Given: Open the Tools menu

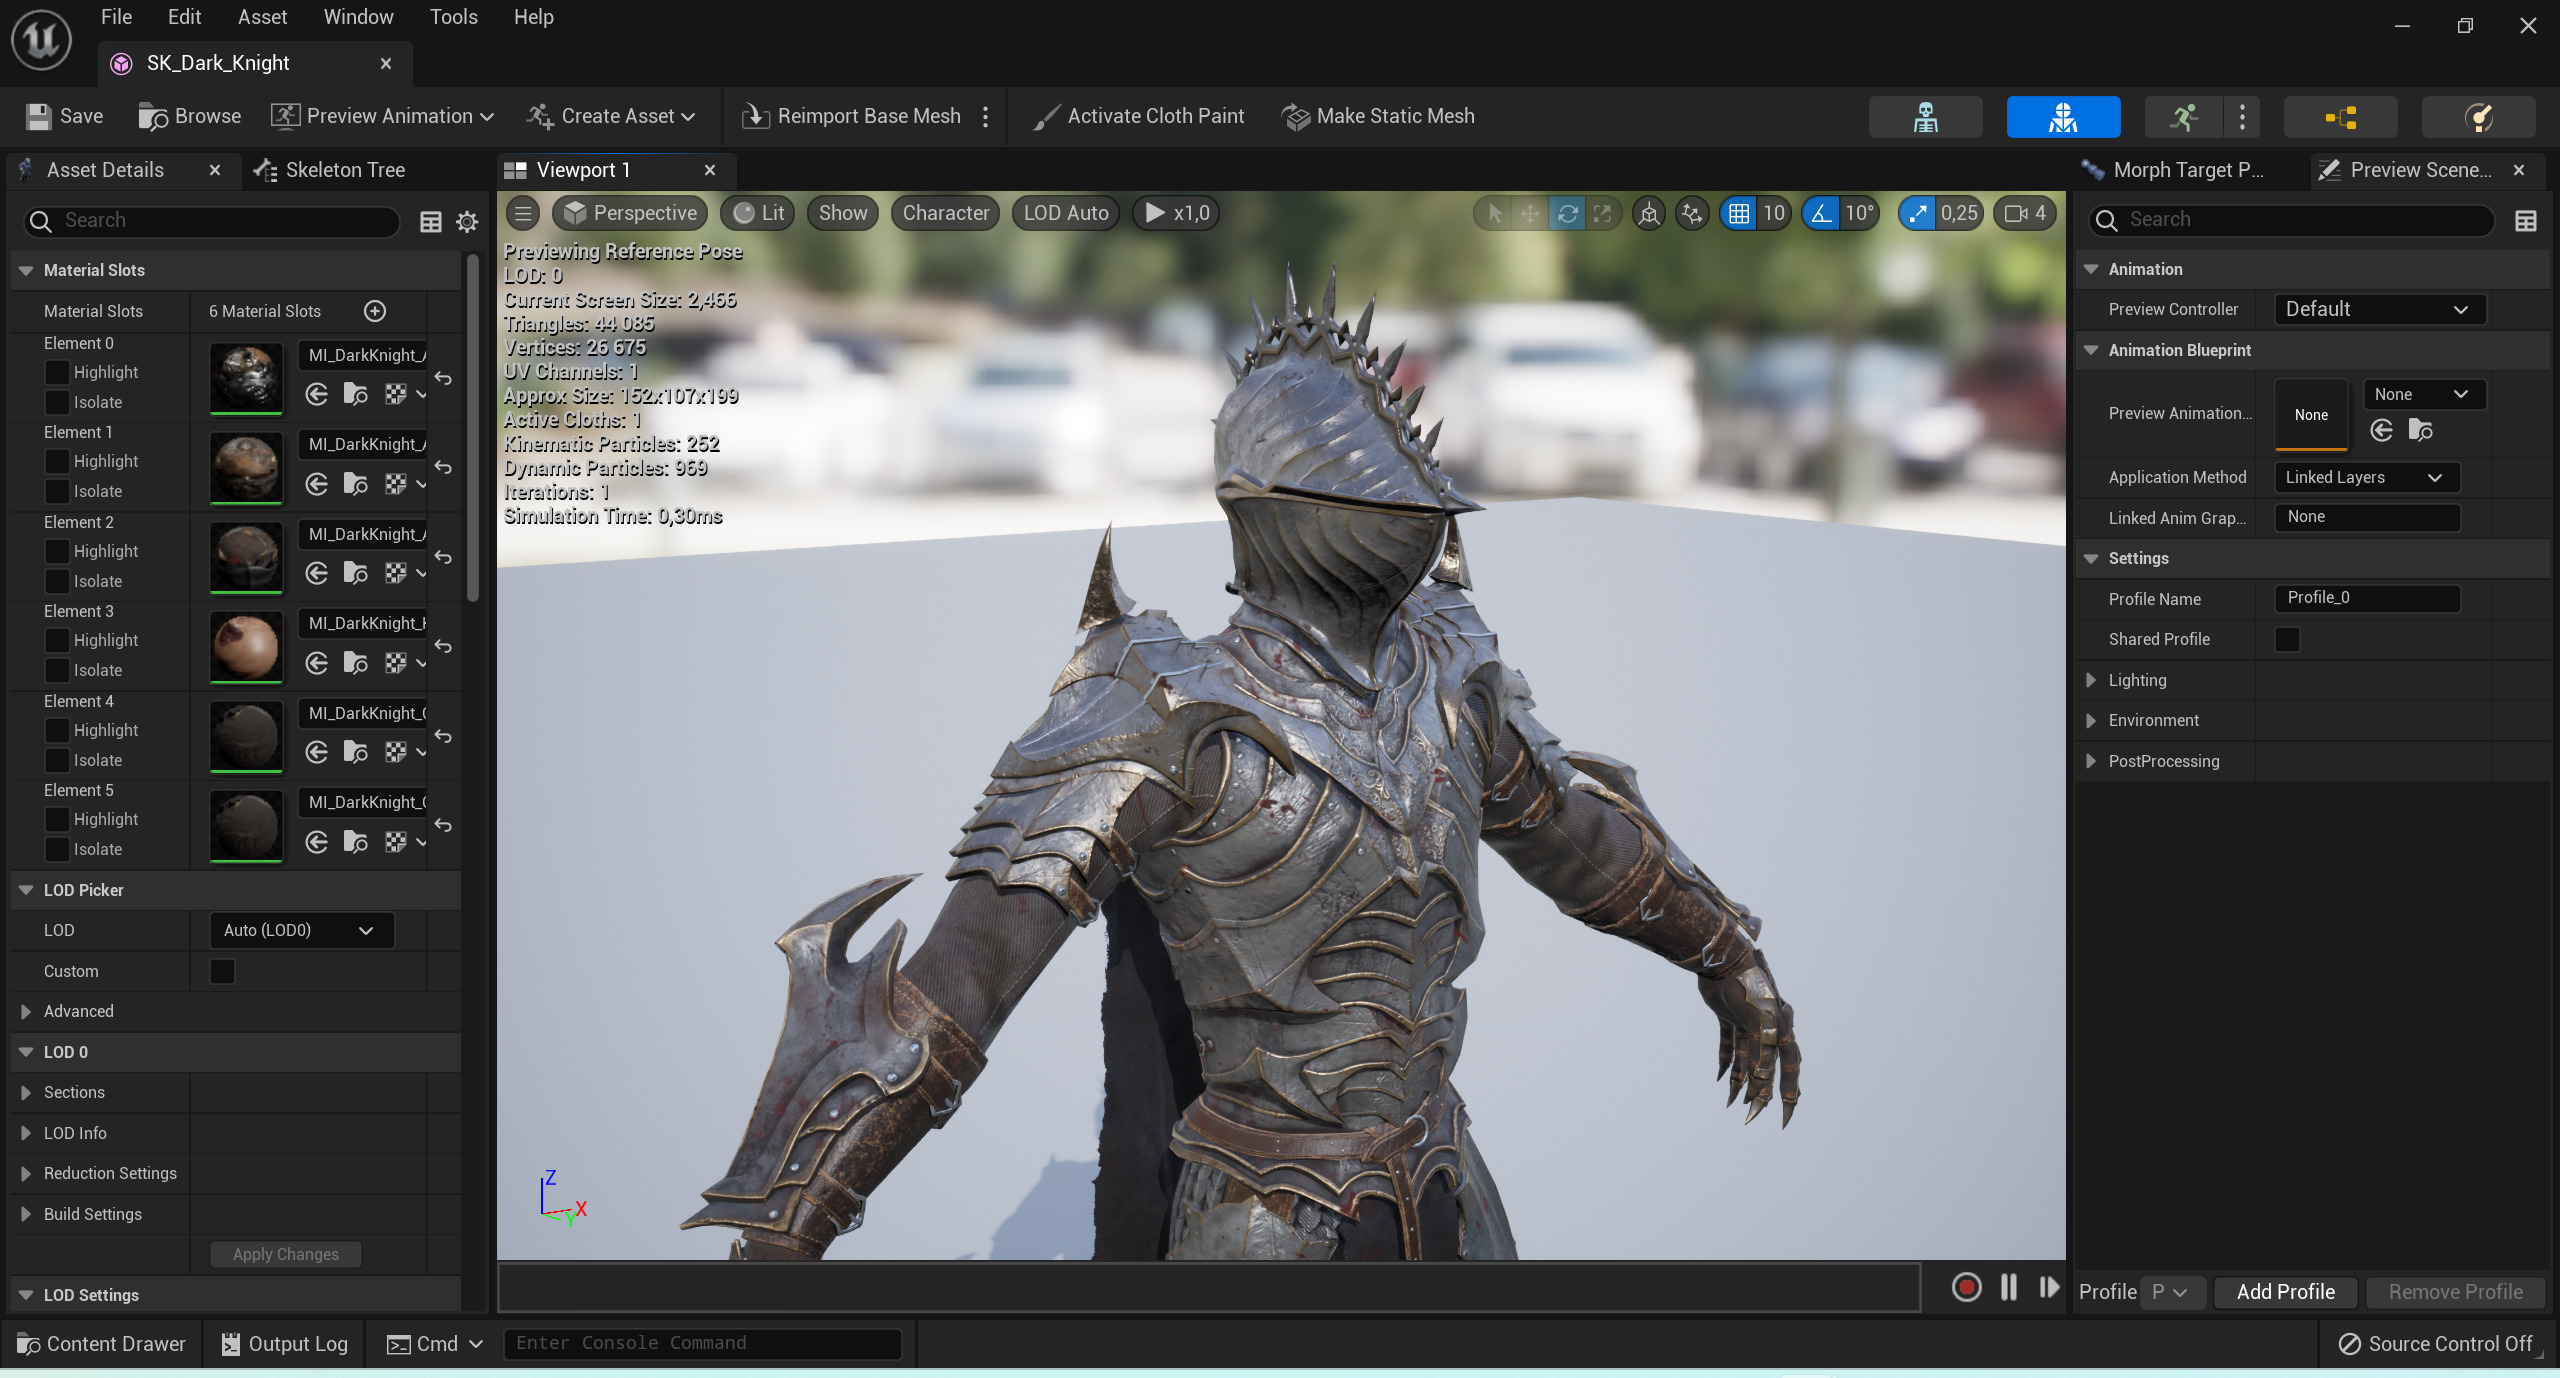Looking at the screenshot, I should click(x=453, y=17).
